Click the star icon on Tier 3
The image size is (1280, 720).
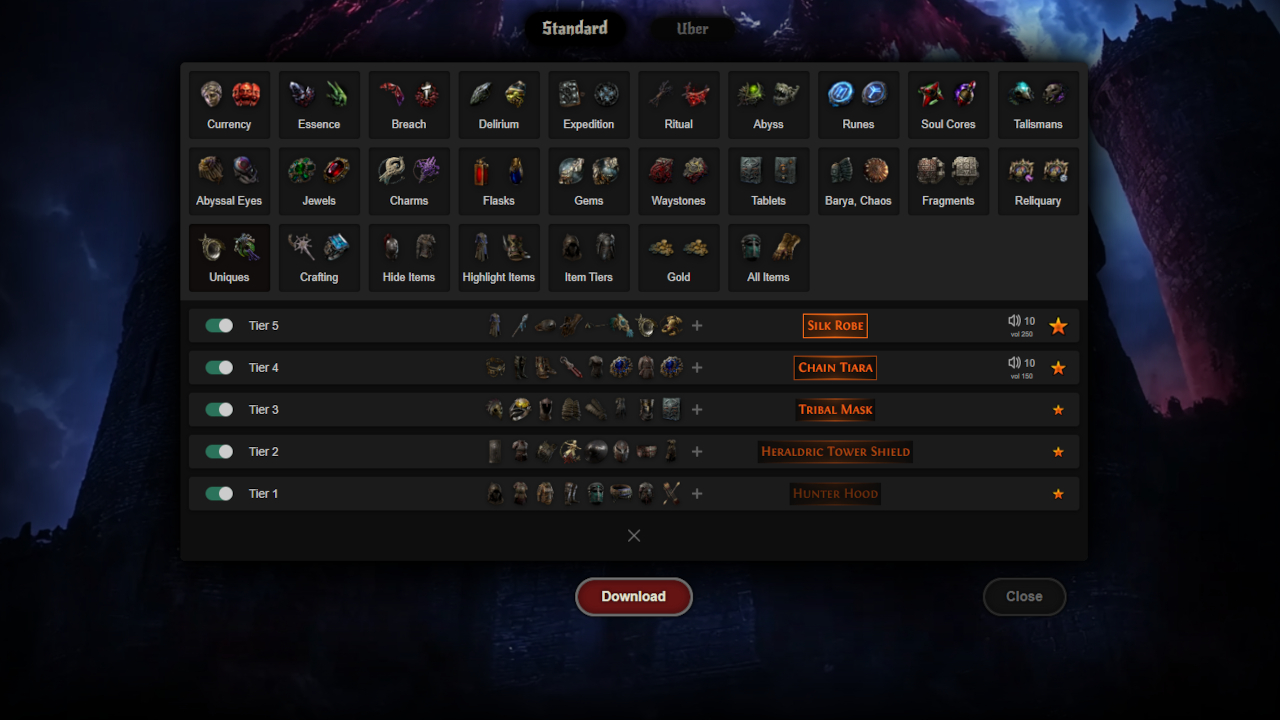pos(1058,410)
